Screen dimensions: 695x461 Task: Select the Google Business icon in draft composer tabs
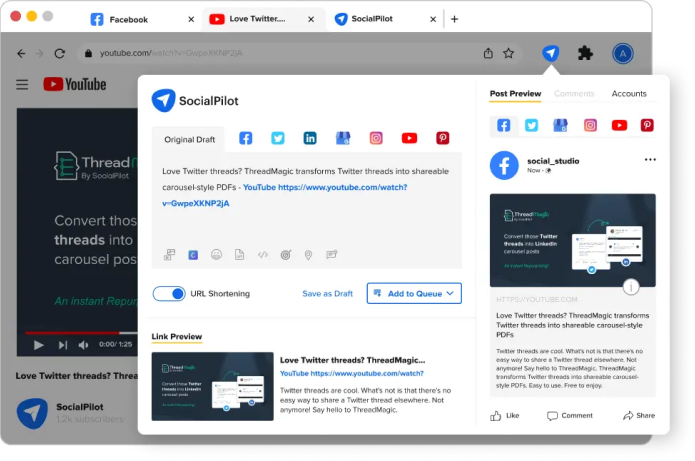pos(343,138)
